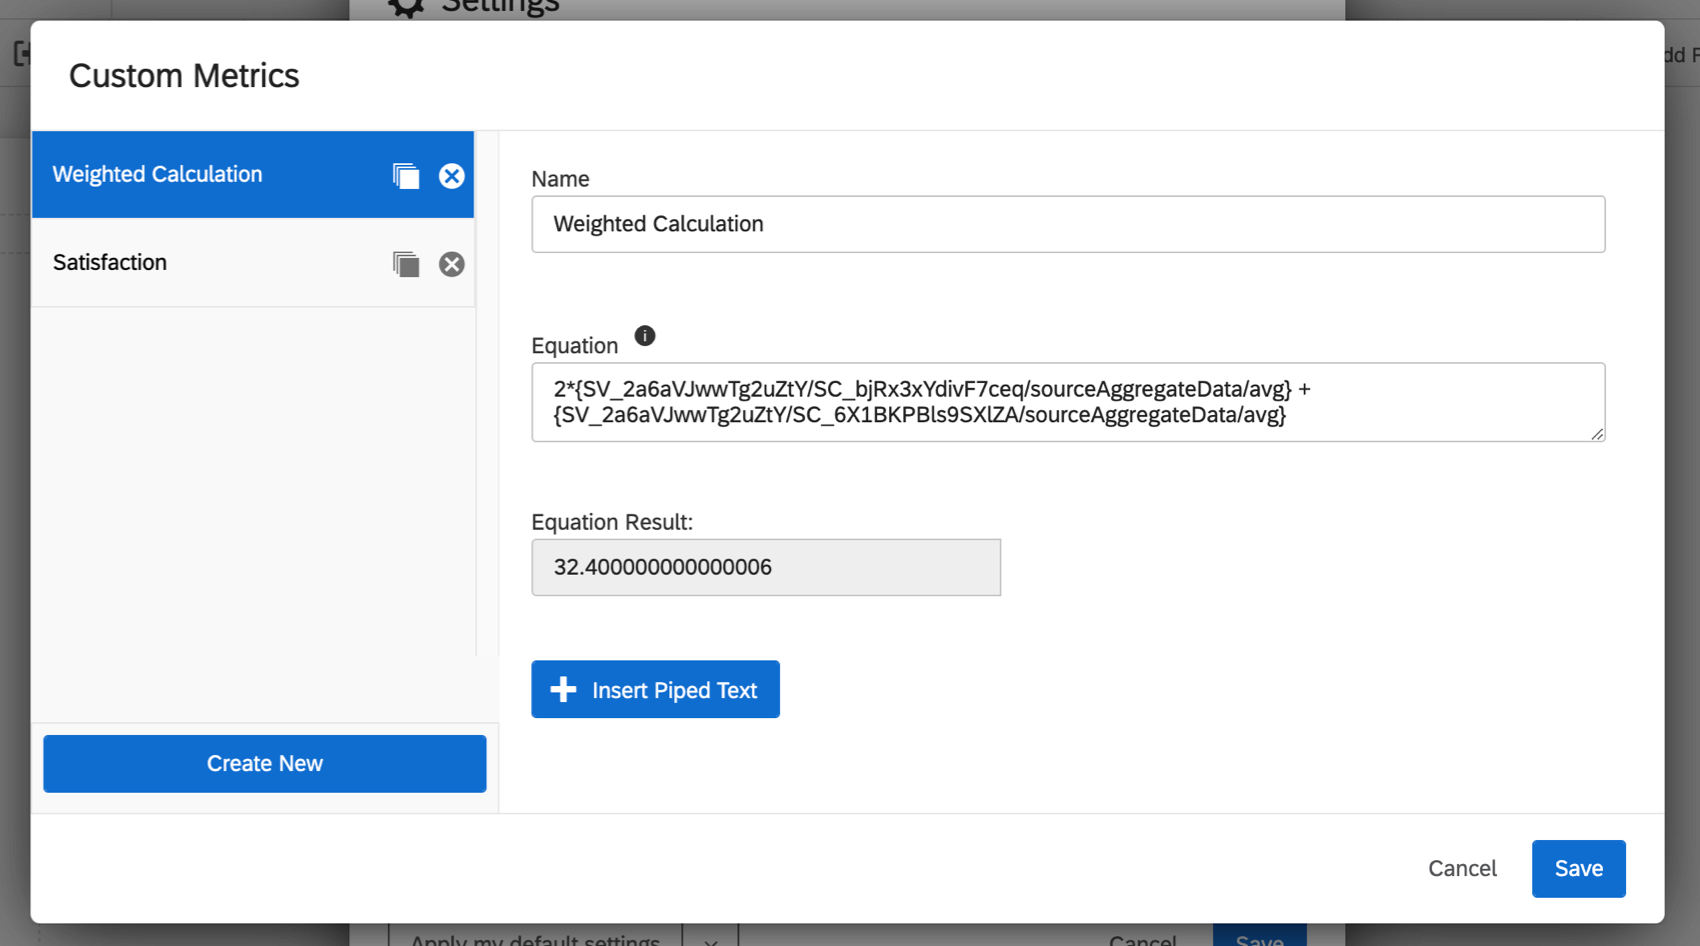Click the export icon in the top-left corner
Viewport: 1700px width, 946px height.
23,53
